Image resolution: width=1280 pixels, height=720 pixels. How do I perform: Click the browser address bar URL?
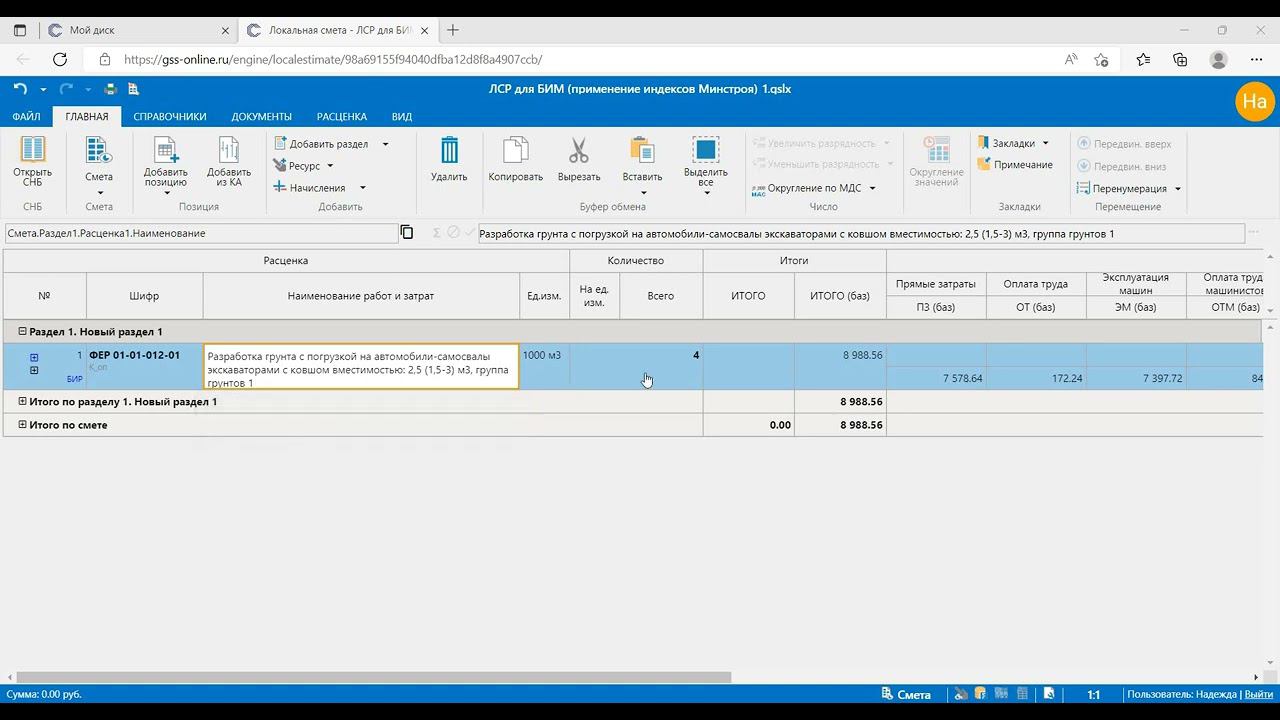point(333,60)
